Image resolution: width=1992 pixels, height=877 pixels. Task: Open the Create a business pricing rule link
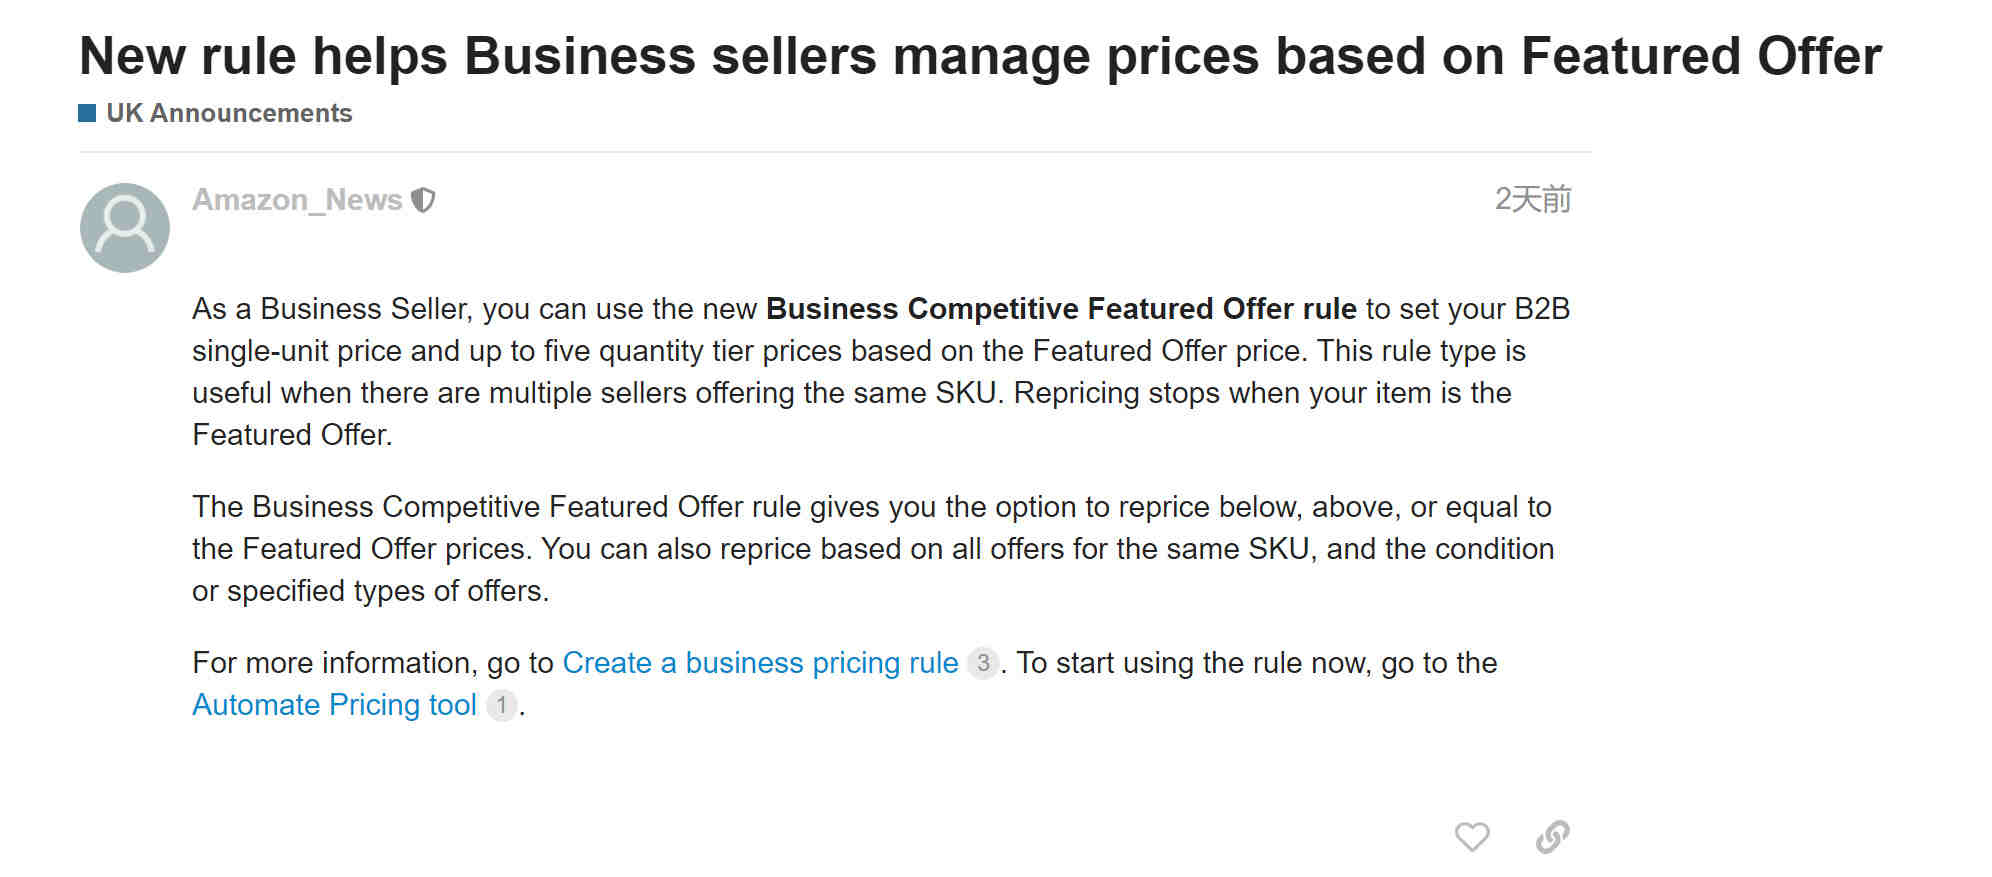click(760, 663)
